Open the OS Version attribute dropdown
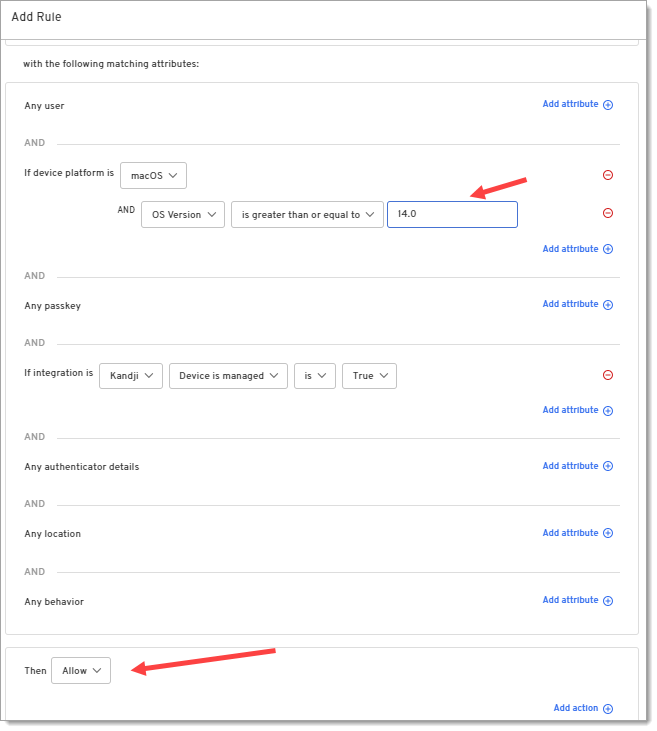 click(x=182, y=214)
